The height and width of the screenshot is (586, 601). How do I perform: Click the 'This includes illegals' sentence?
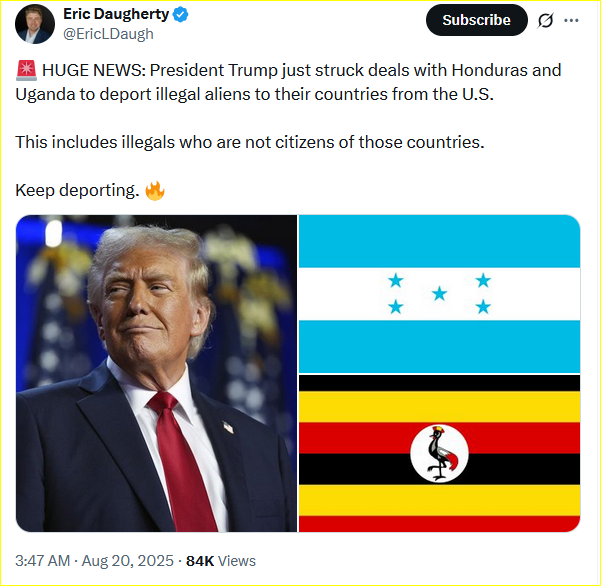tap(250, 142)
